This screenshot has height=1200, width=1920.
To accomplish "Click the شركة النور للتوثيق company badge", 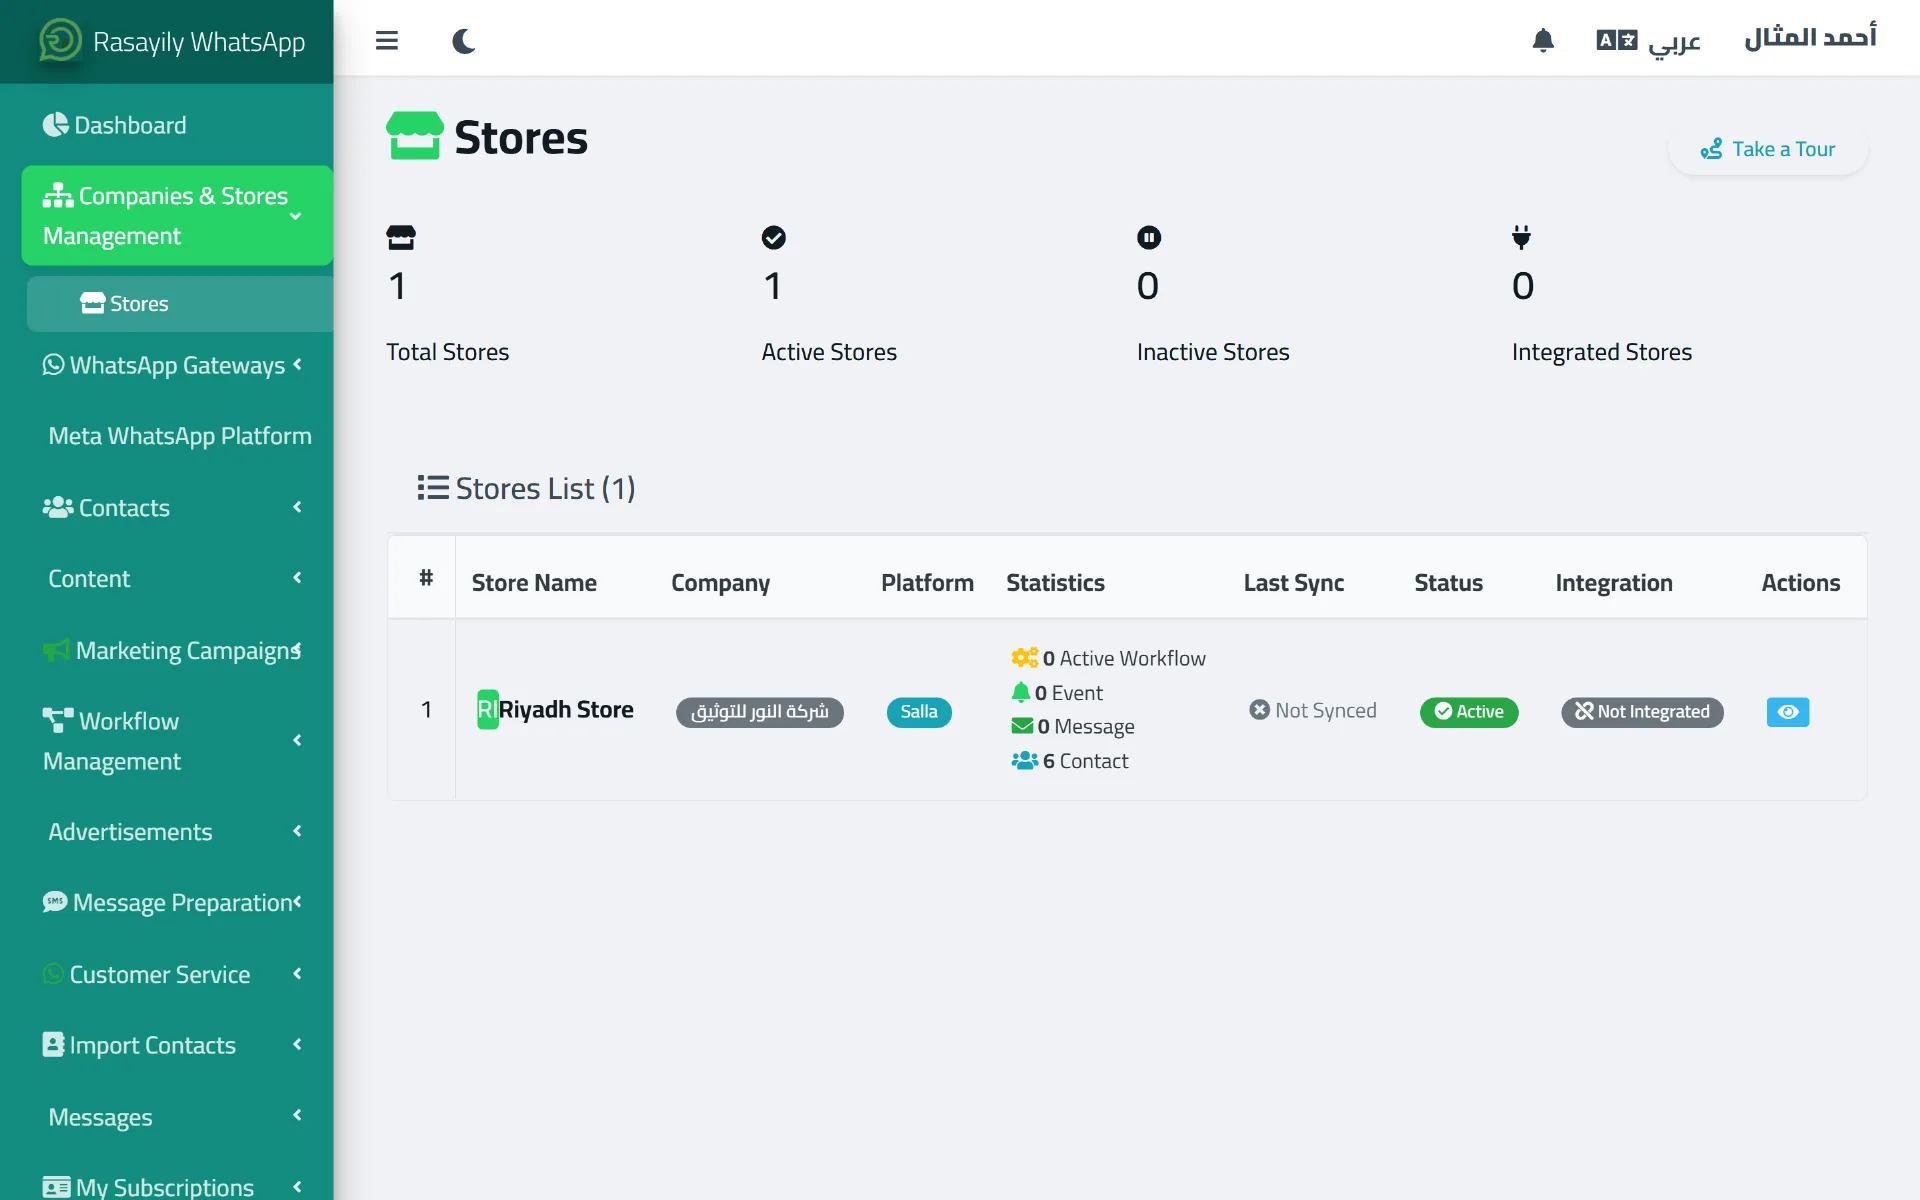I will pyautogui.click(x=760, y=712).
